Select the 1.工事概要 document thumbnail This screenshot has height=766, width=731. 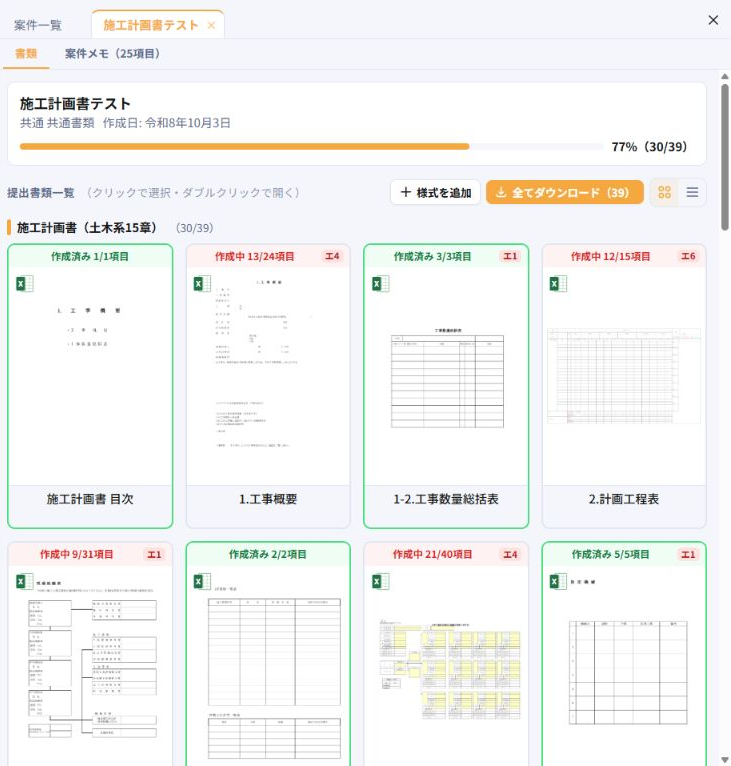click(268, 376)
